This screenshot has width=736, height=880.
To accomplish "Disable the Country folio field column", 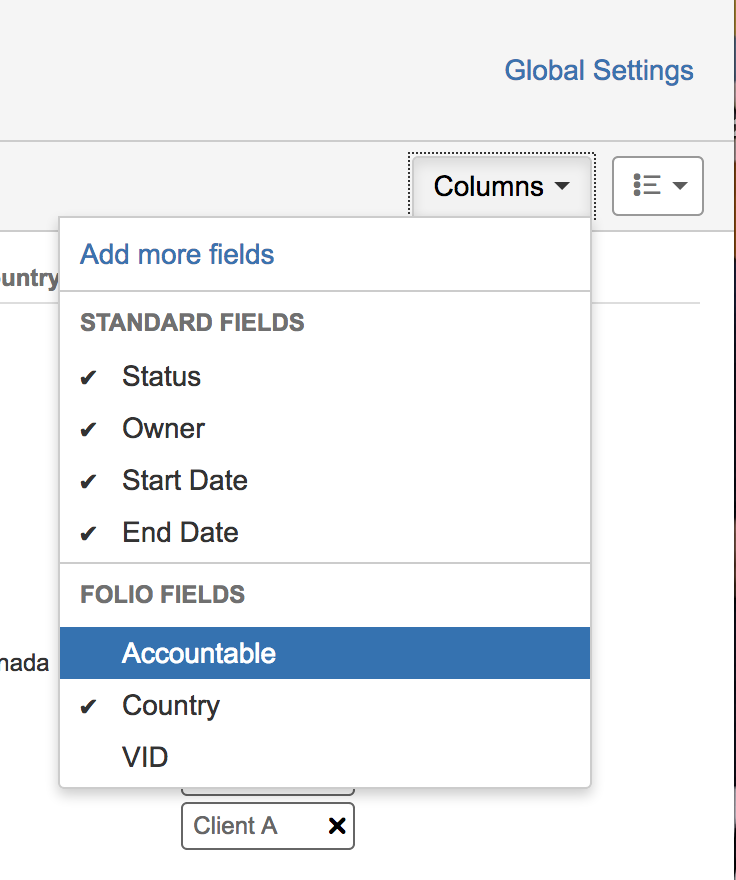I will 171,706.
